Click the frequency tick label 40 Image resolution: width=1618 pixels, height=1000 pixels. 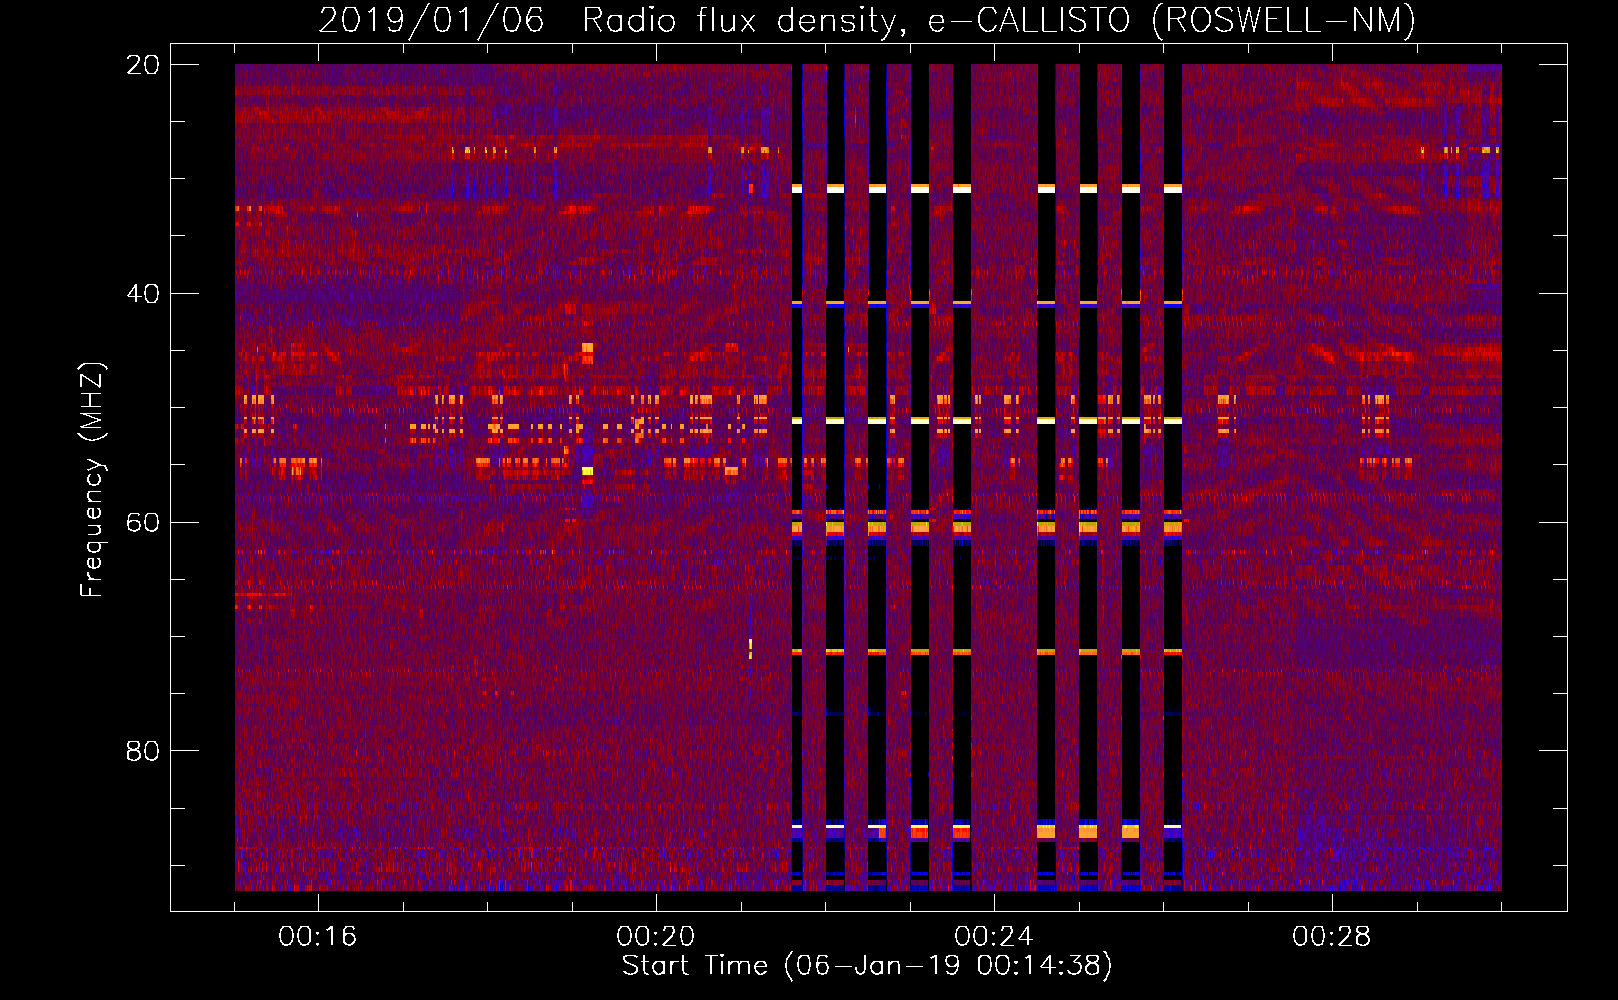(x=143, y=294)
